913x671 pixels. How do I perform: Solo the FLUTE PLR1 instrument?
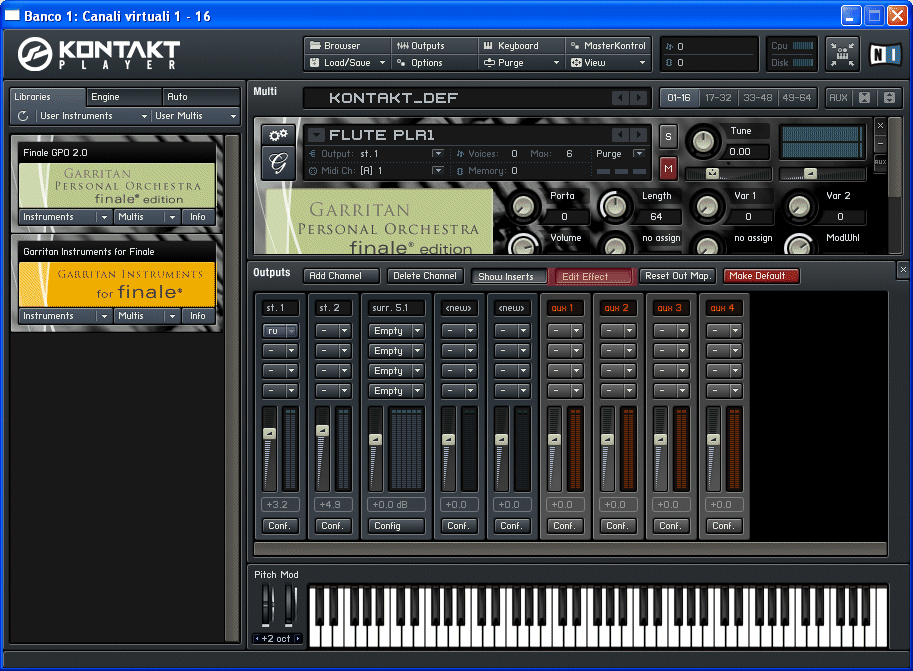pyautogui.click(x=668, y=135)
